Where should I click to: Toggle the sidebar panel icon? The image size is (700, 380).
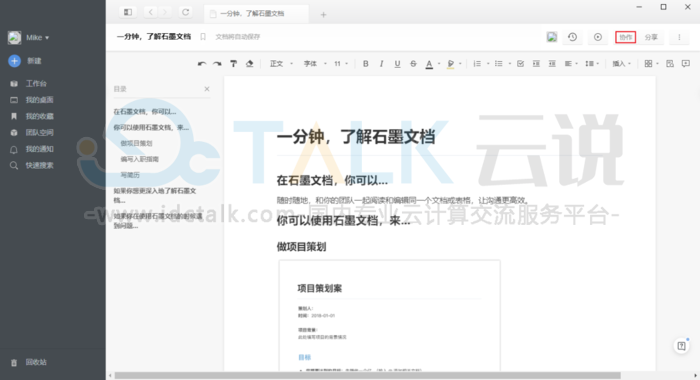tap(128, 12)
